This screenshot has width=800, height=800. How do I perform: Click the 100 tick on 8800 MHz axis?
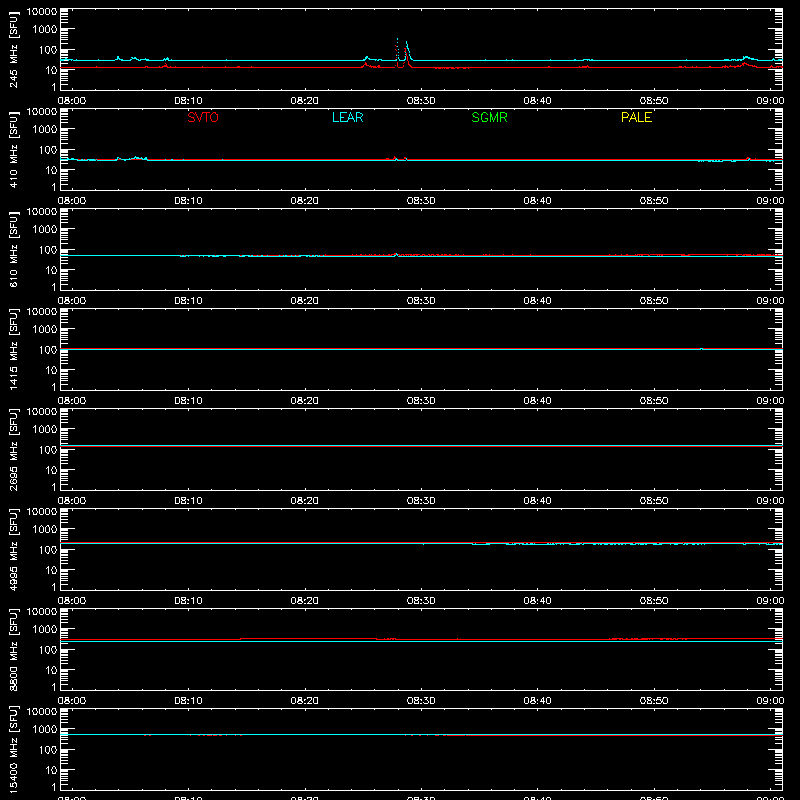tap(48, 650)
